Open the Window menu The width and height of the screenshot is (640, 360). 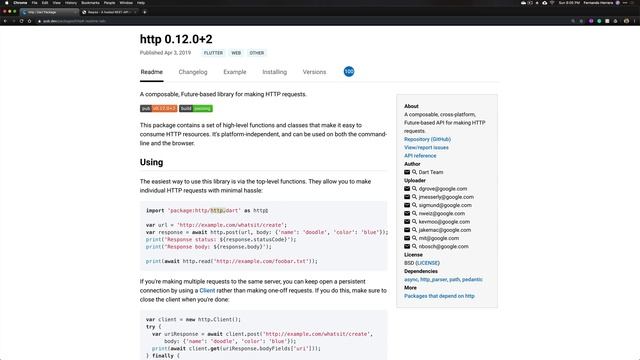click(126, 2)
